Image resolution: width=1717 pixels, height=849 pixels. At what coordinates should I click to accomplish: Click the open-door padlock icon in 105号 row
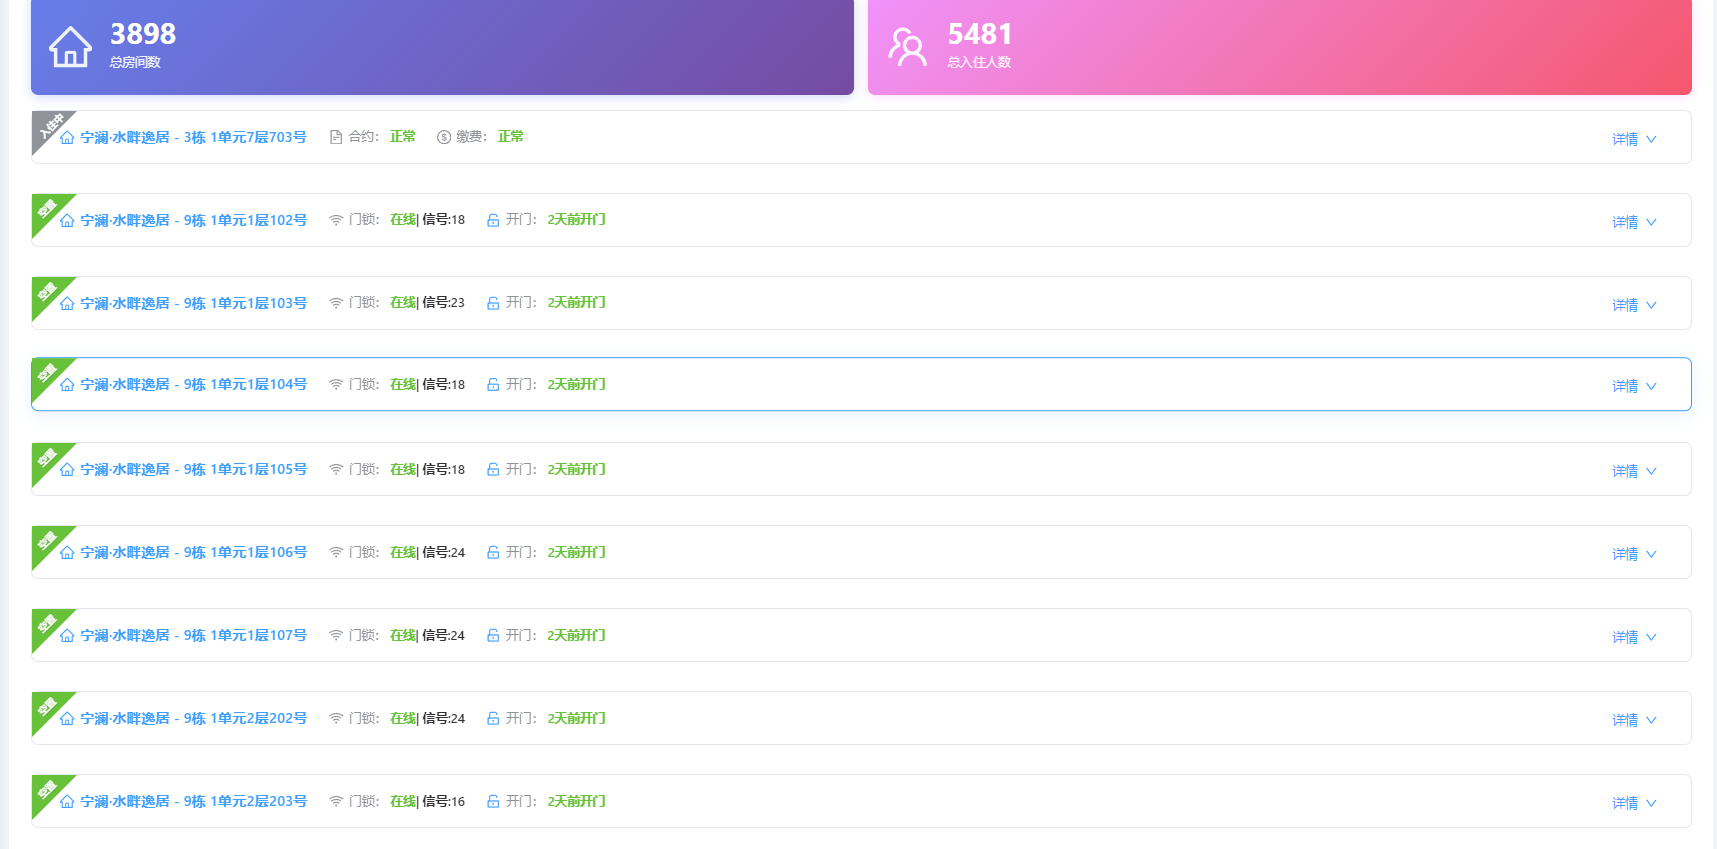493,469
